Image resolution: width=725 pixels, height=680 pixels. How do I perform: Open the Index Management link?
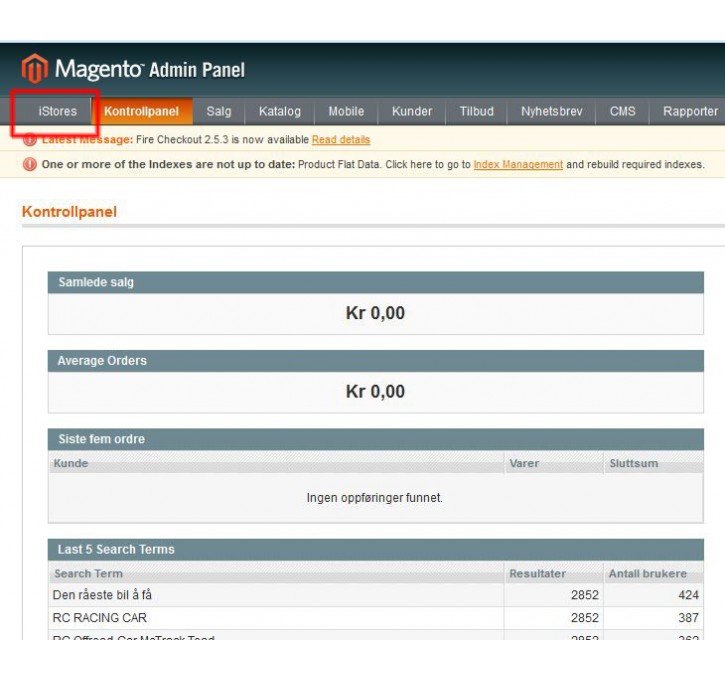click(x=518, y=165)
